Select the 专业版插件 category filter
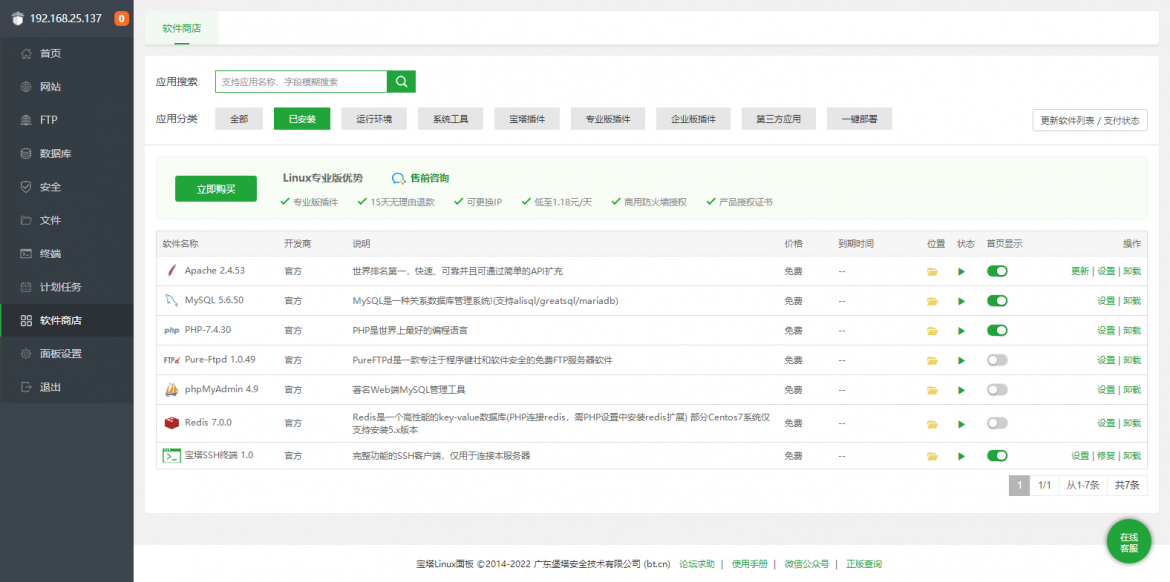Image resolution: width=1170 pixels, height=582 pixels. click(608, 119)
